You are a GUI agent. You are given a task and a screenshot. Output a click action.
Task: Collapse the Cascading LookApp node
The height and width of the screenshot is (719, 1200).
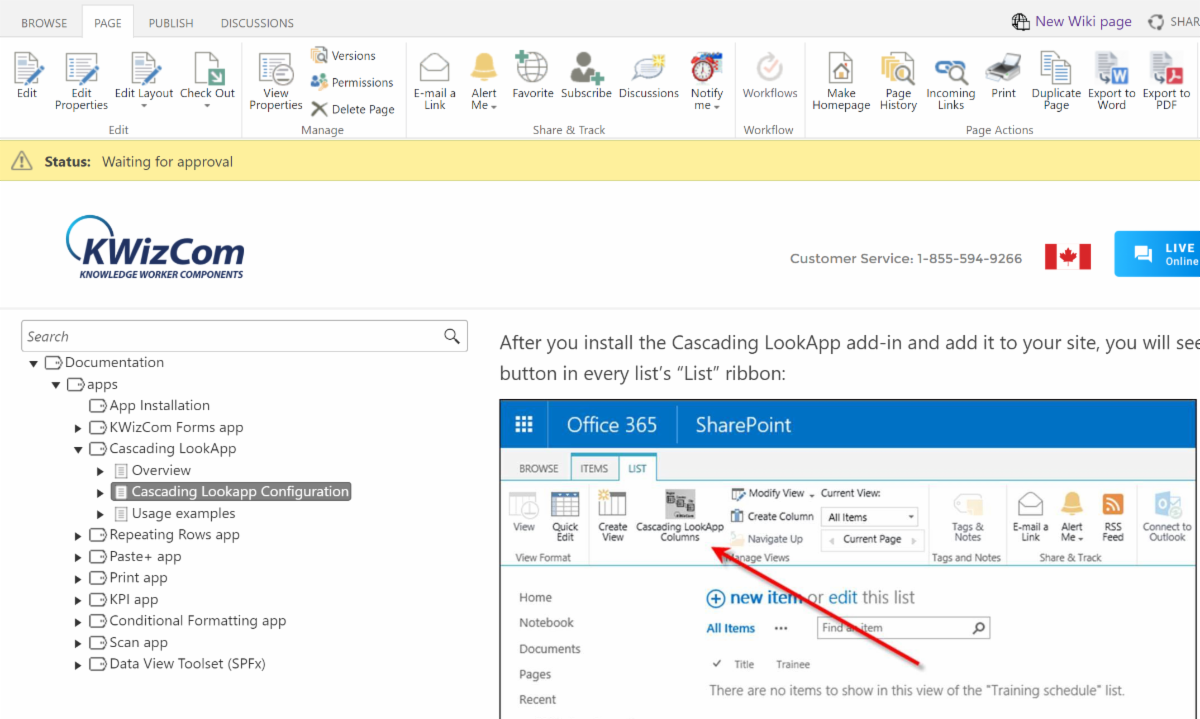pyautogui.click(x=78, y=450)
